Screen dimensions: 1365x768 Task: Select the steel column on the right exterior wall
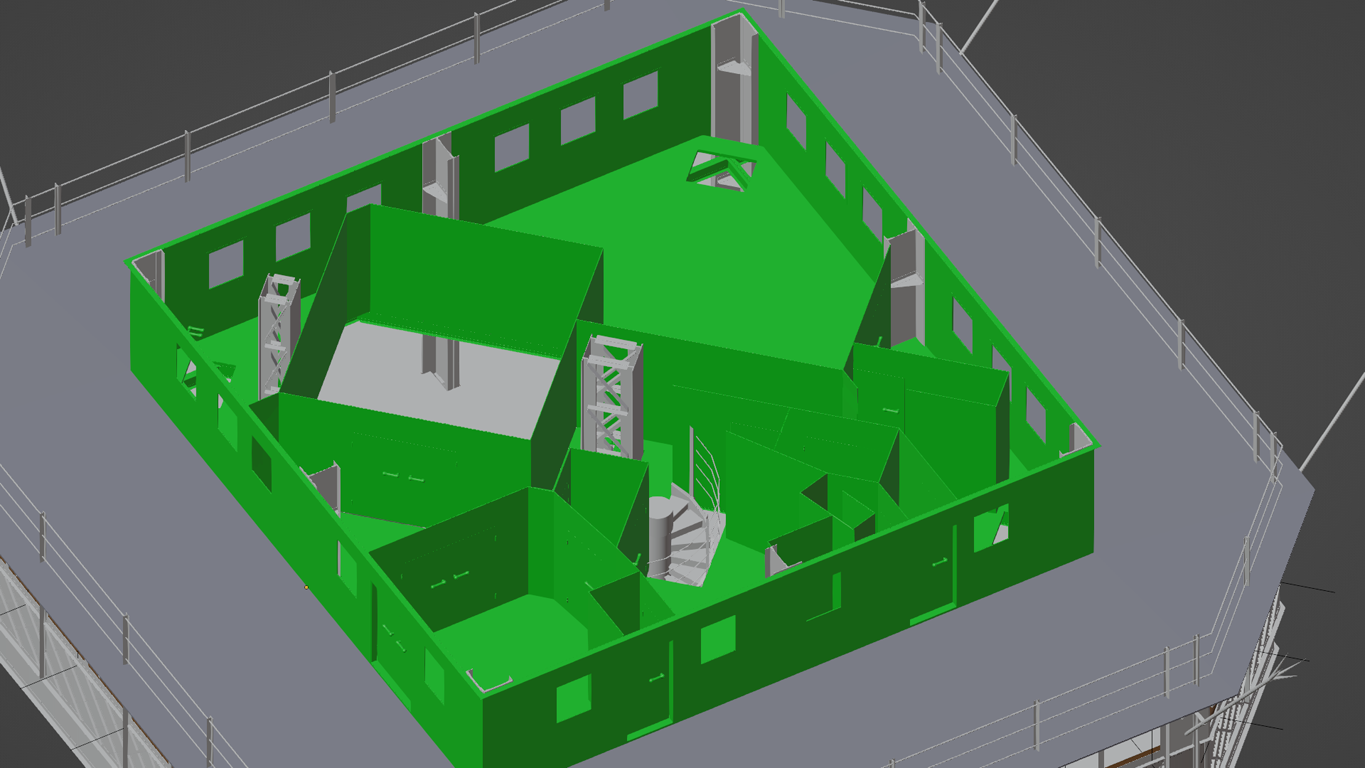904,284
